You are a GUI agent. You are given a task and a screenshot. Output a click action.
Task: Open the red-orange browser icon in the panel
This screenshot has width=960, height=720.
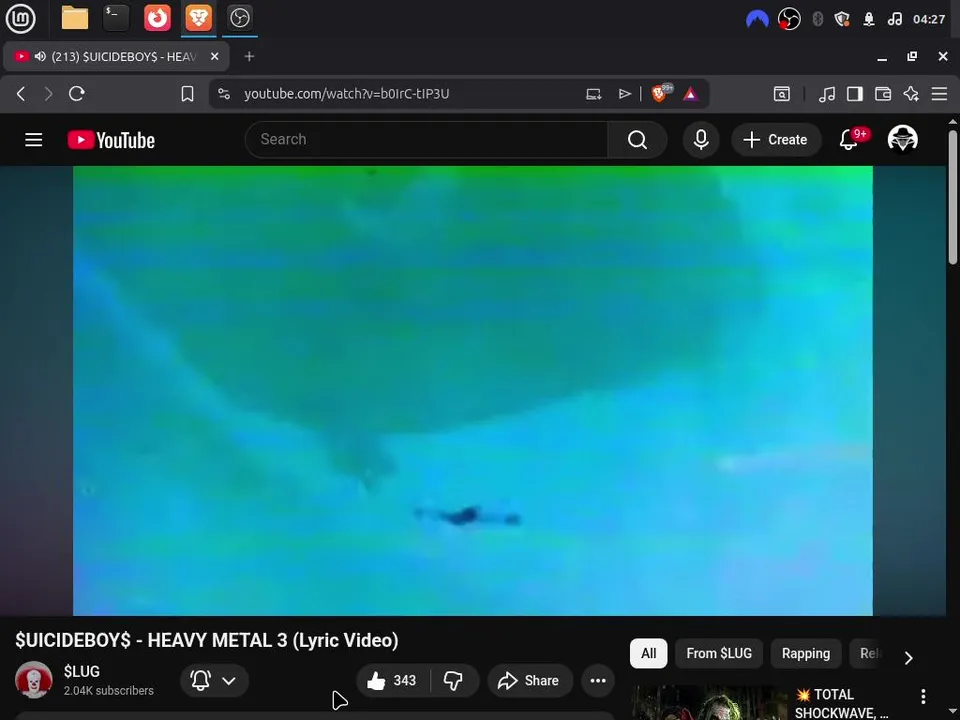(157, 18)
